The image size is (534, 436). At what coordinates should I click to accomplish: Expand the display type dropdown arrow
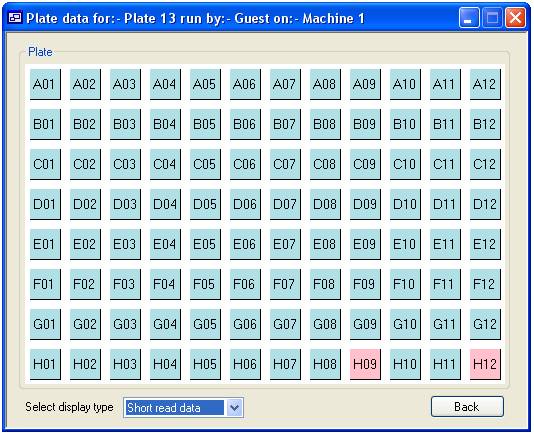click(x=234, y=407)
